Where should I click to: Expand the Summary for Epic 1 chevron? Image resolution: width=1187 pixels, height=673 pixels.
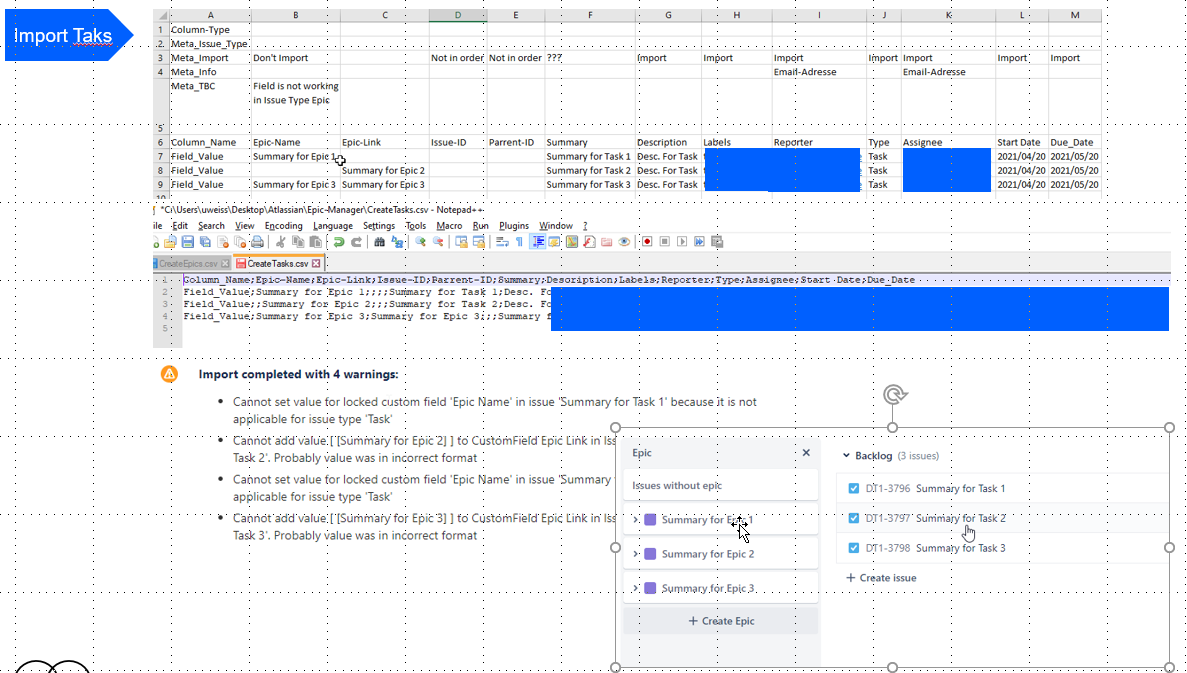(636, 520)
